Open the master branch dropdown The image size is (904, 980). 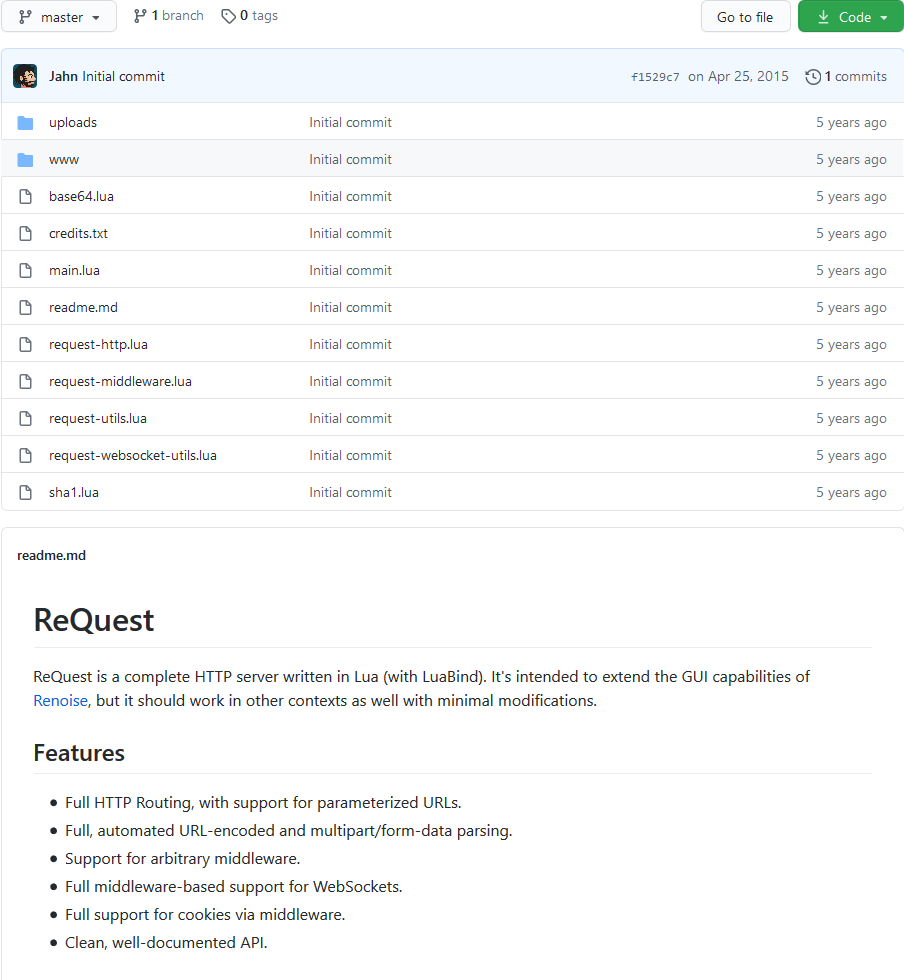click(59, 17)
